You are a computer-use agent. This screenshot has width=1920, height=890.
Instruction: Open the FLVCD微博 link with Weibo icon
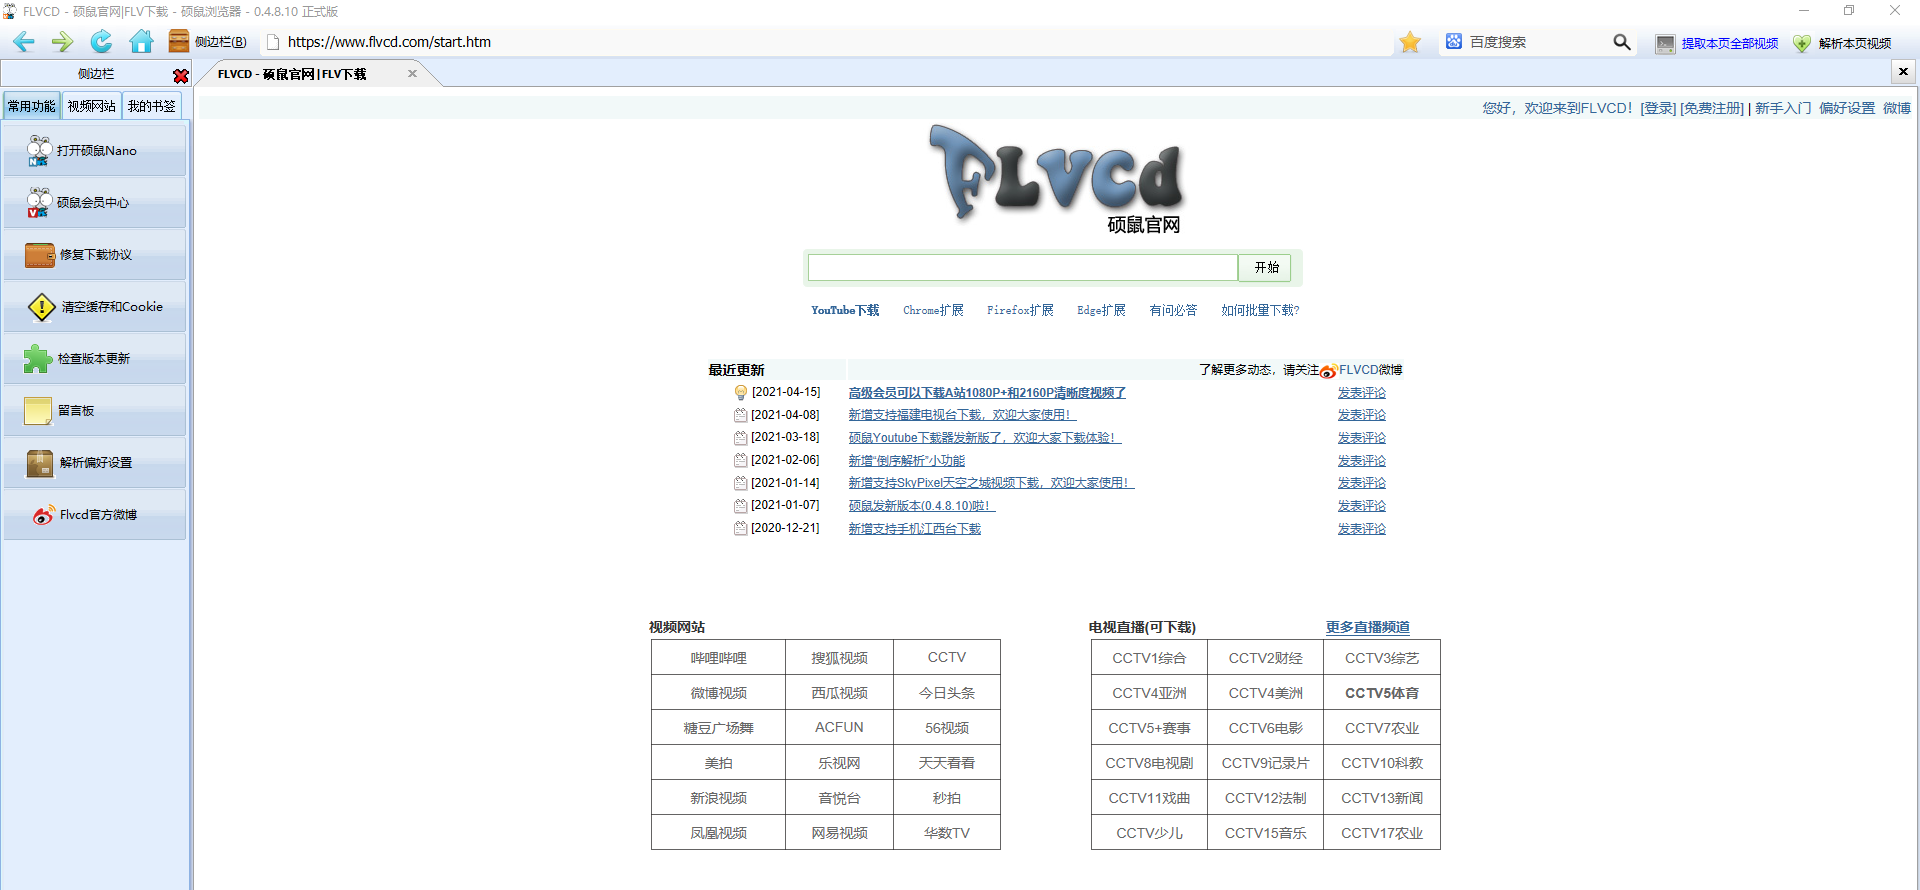point(1361,371)
